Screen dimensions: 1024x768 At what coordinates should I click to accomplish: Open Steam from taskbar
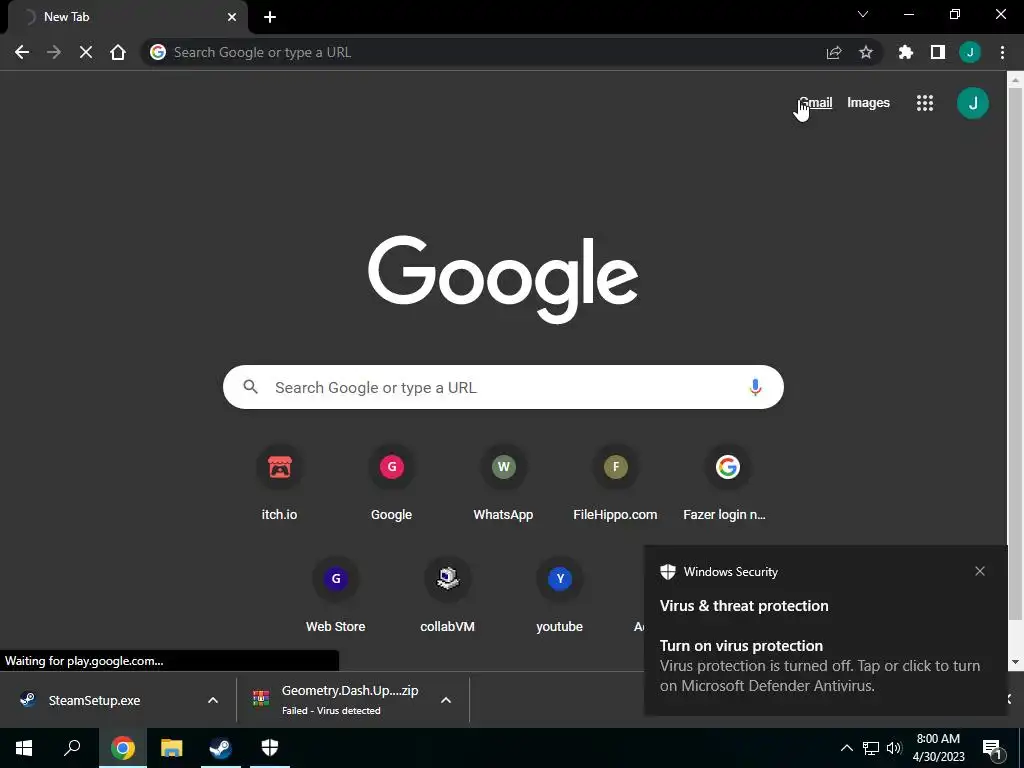click(x=221, y=748)
